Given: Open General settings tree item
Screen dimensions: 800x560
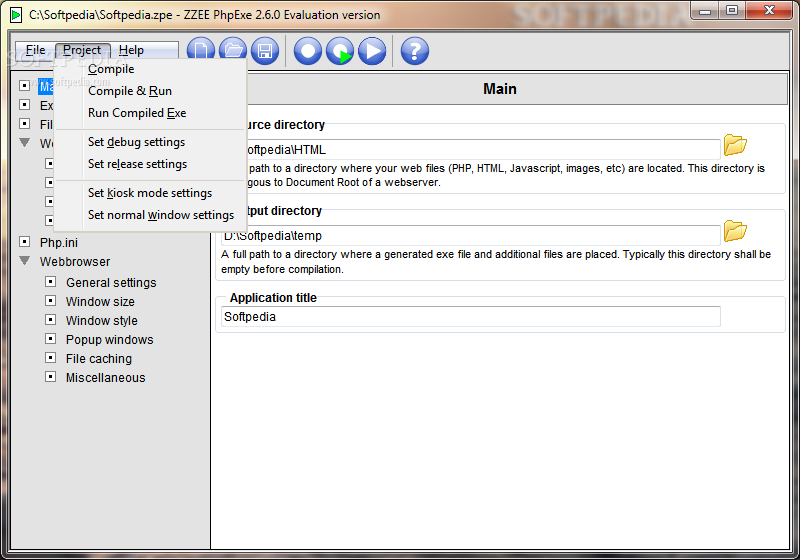Looking at the screenshot, I should coord(111,283).
